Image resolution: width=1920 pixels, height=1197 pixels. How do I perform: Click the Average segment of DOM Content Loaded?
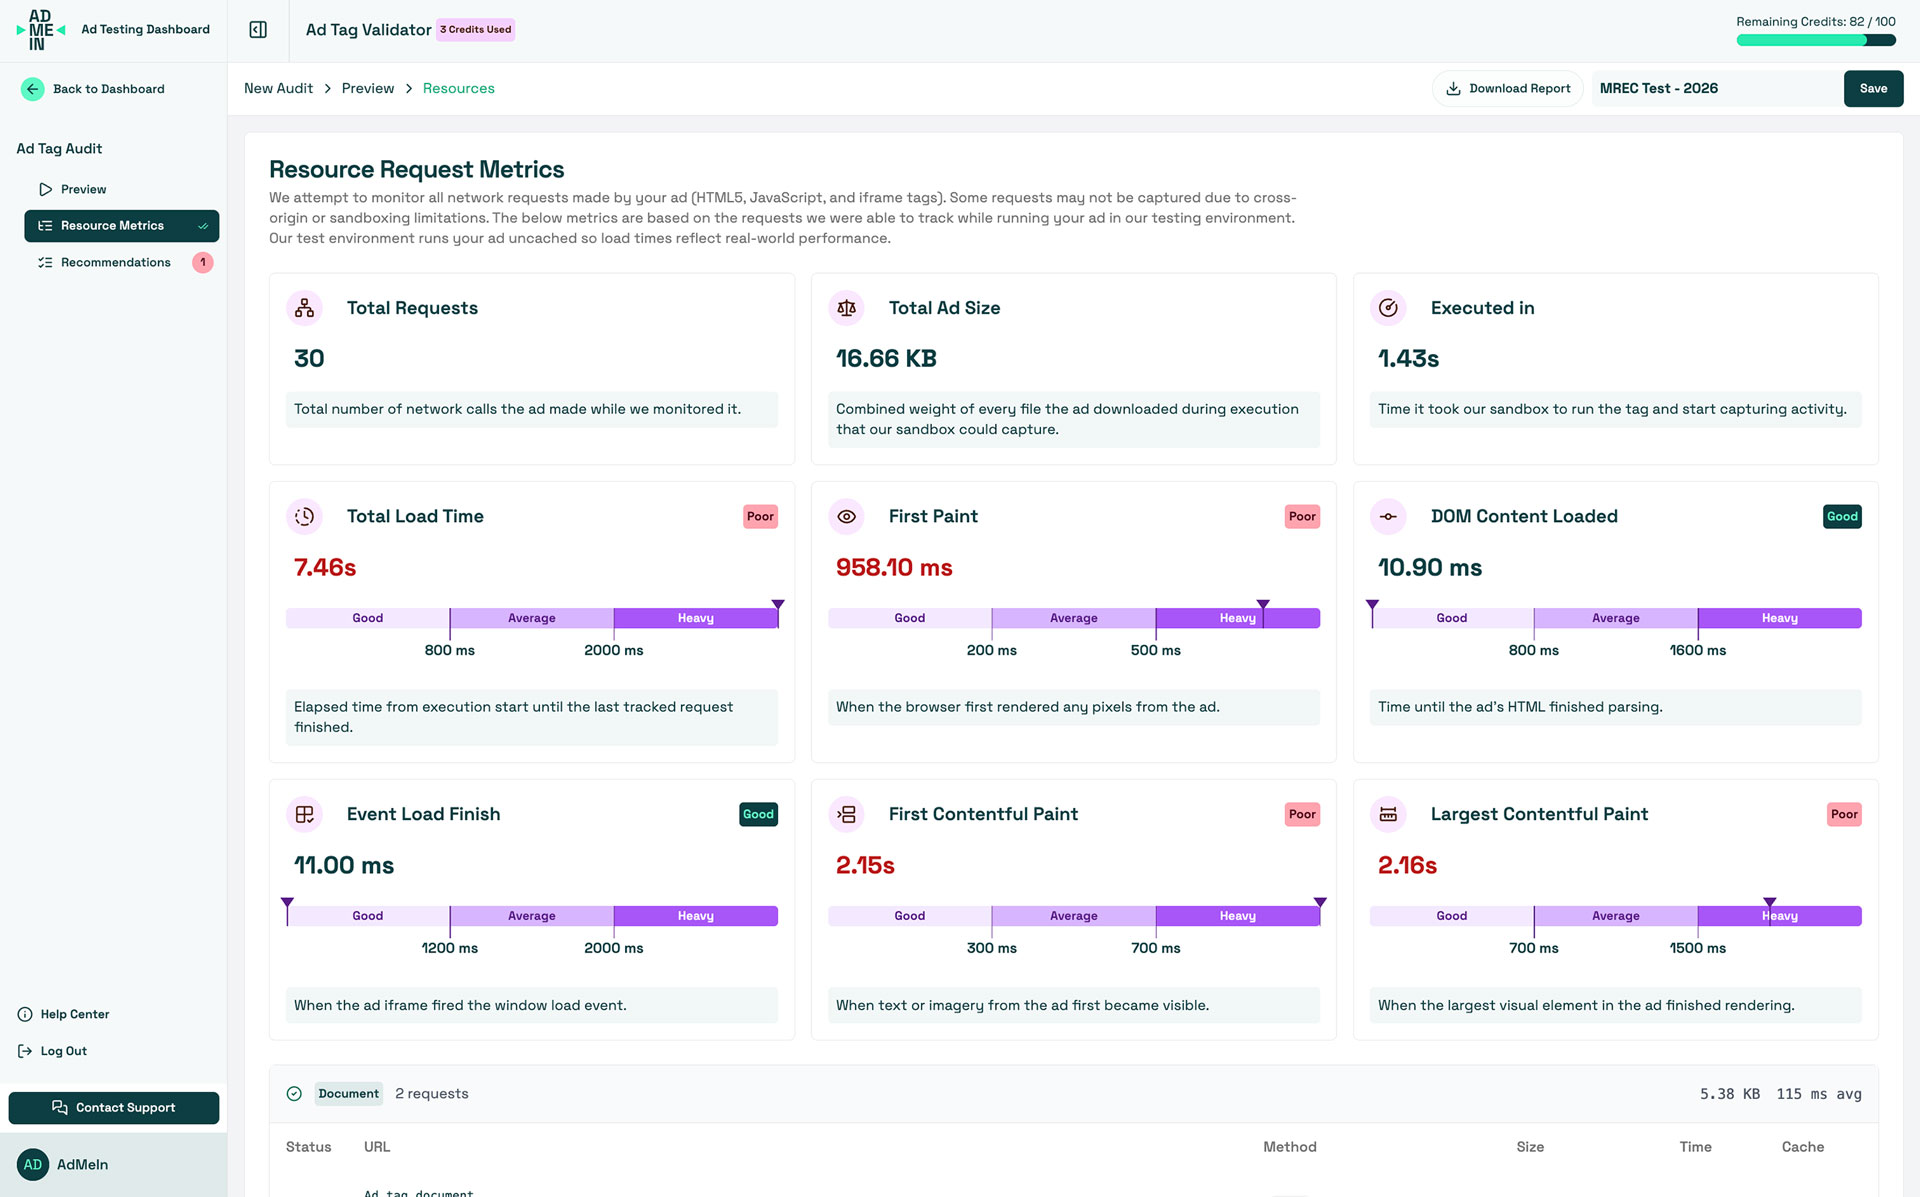(1615, 619)
